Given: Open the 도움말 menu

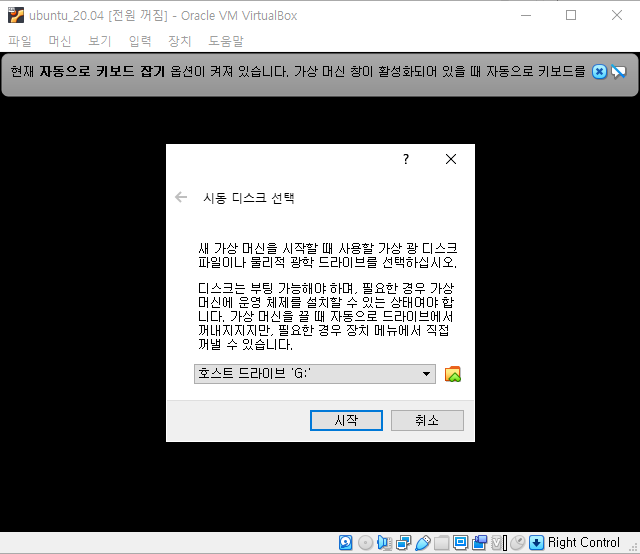Looking at the screenshot, I should [x=226, y=41].
